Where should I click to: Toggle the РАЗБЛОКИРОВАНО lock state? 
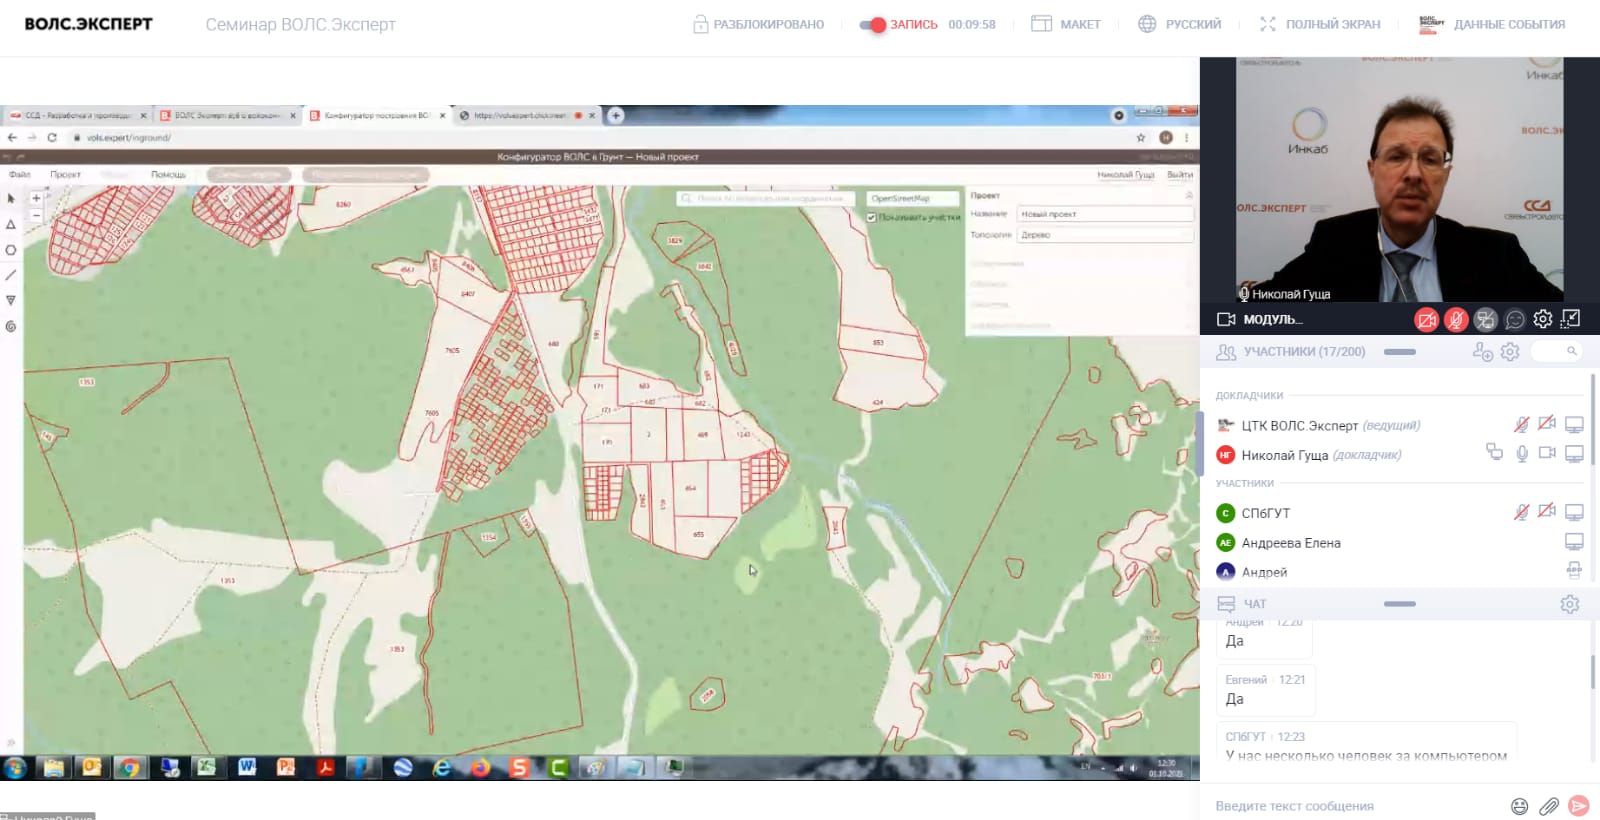[758, 25]
